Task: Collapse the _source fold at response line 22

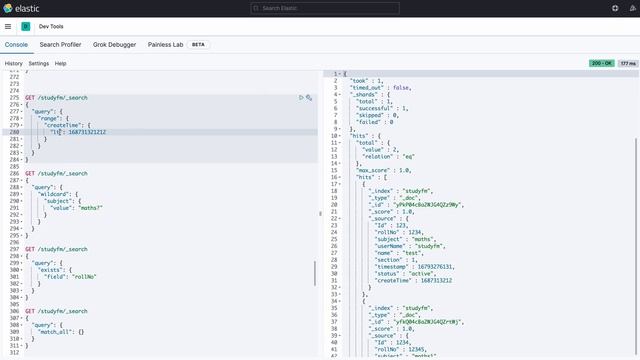Action: (x=340, y=218)
